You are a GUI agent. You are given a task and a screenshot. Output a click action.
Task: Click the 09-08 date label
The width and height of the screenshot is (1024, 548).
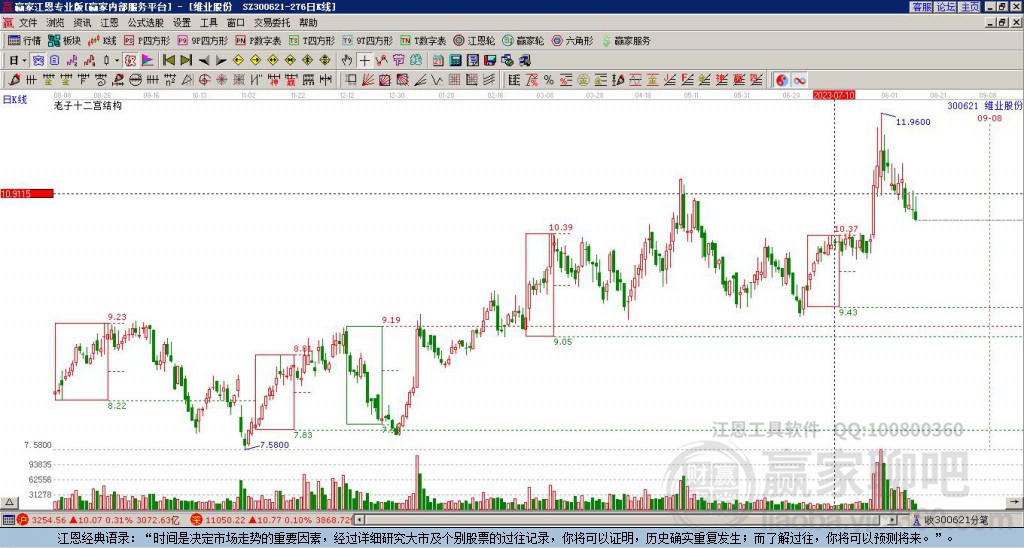click(x=989, y=118)
